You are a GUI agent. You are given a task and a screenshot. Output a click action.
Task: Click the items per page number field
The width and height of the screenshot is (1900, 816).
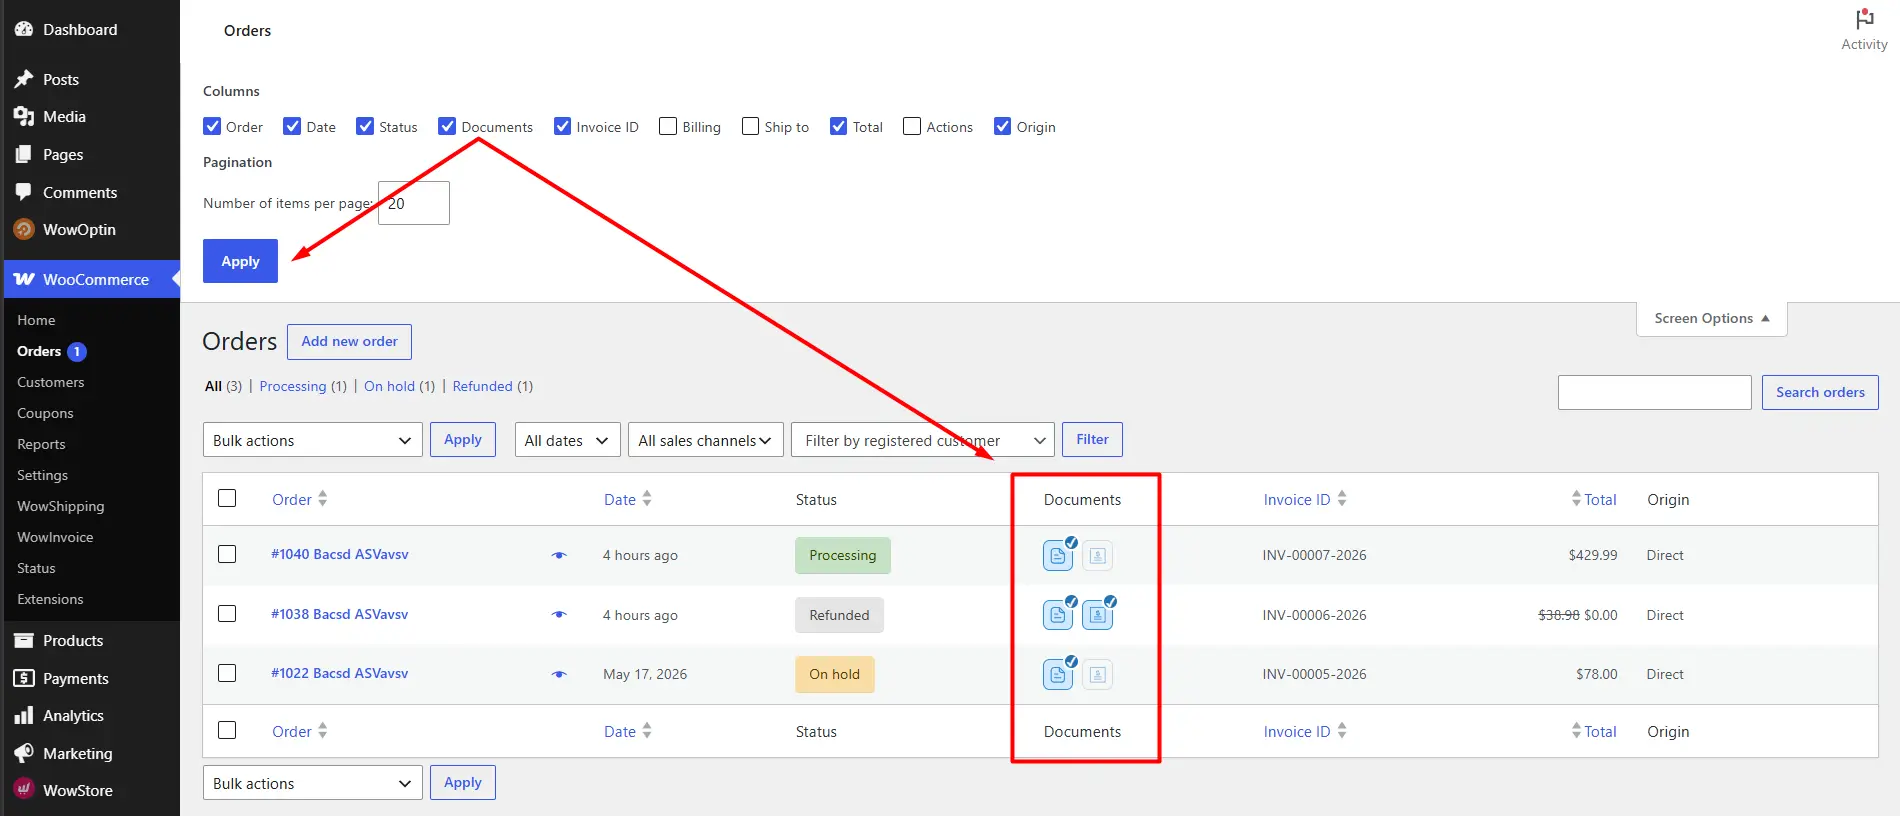[x=414, y=203]
